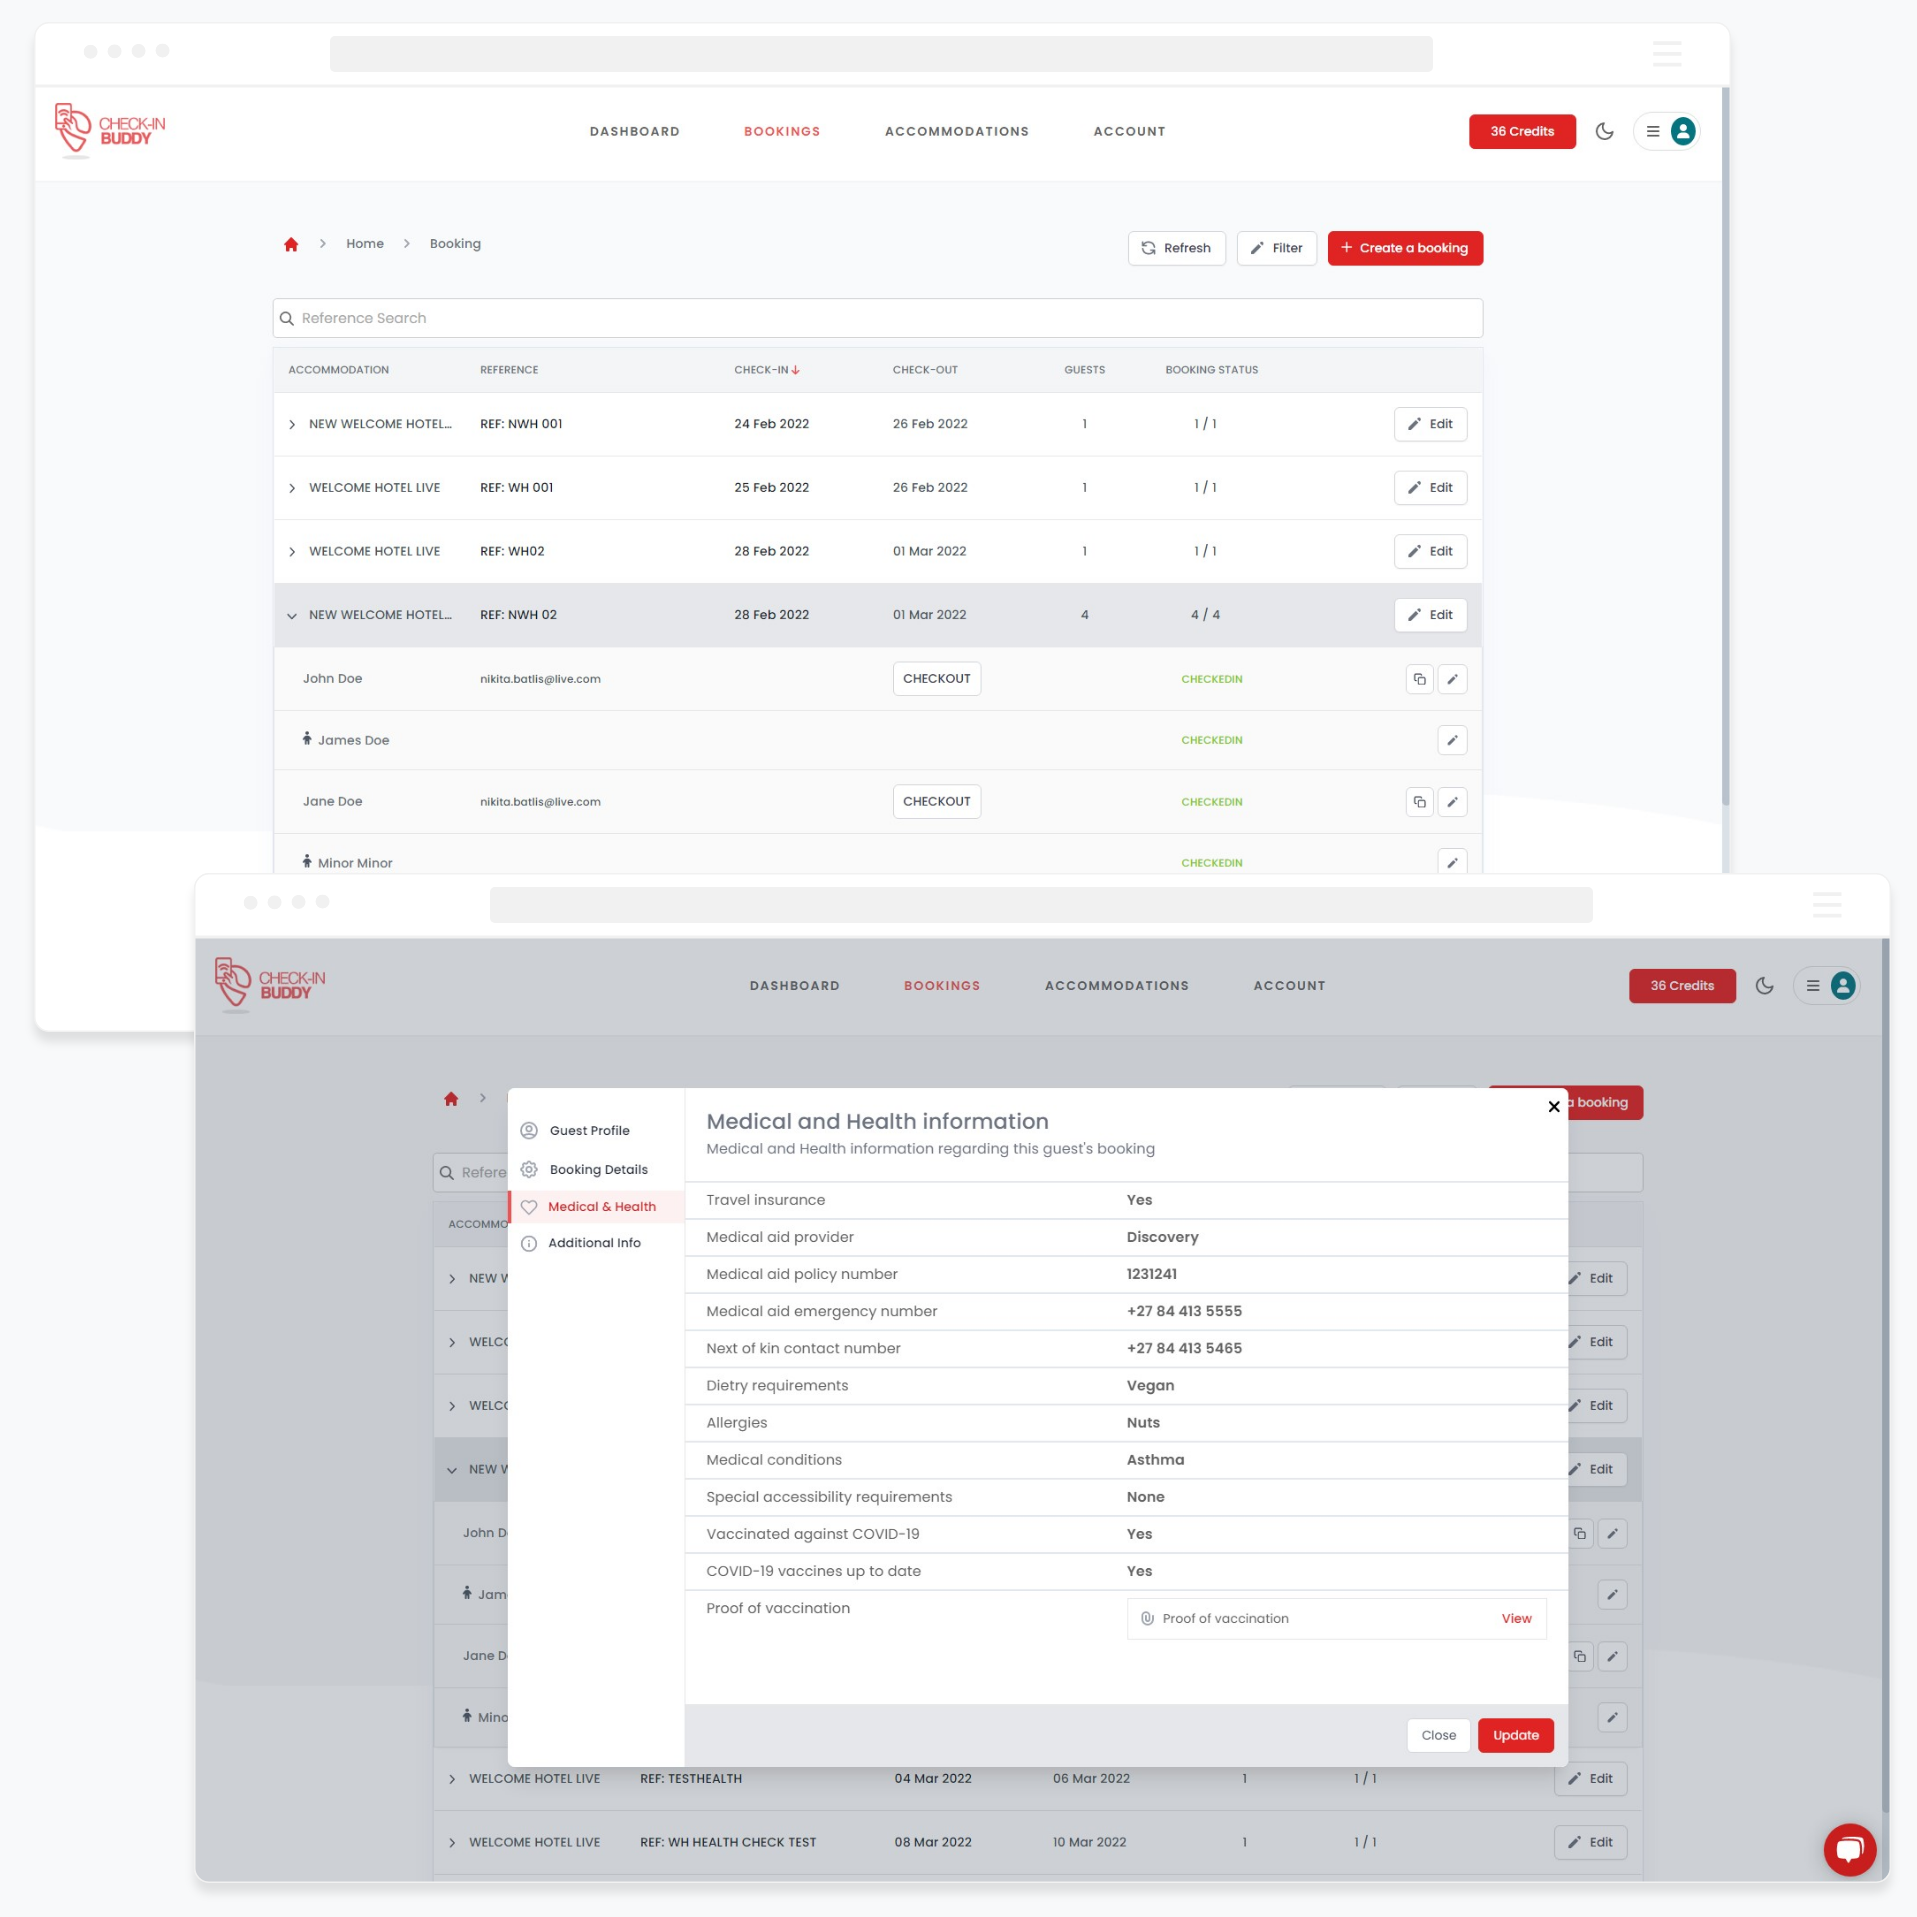Click the Refresh button
Viewport: 1917px width, 1917px height.
point(1176,248)
